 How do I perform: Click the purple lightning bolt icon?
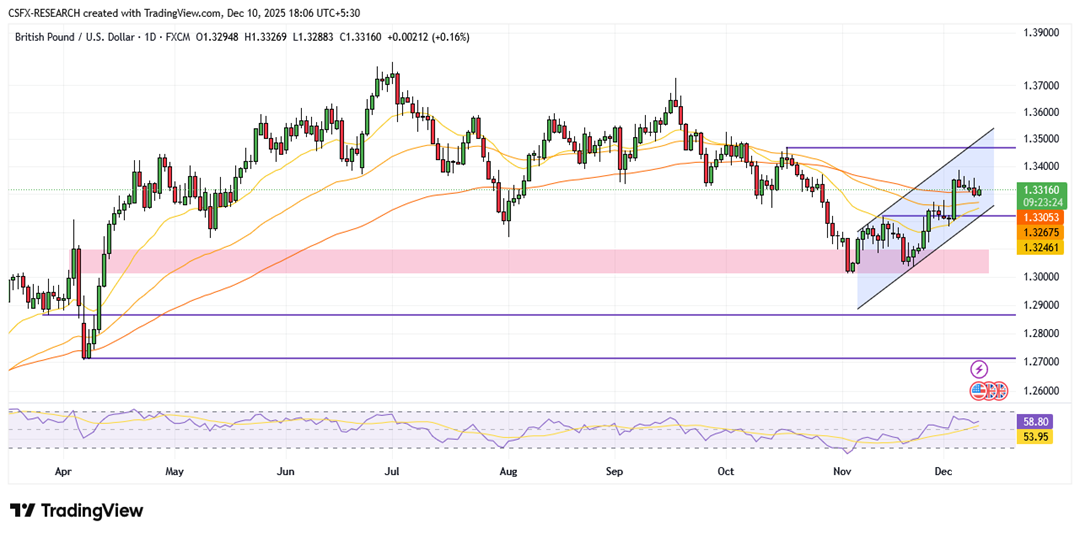coord(979,369)
